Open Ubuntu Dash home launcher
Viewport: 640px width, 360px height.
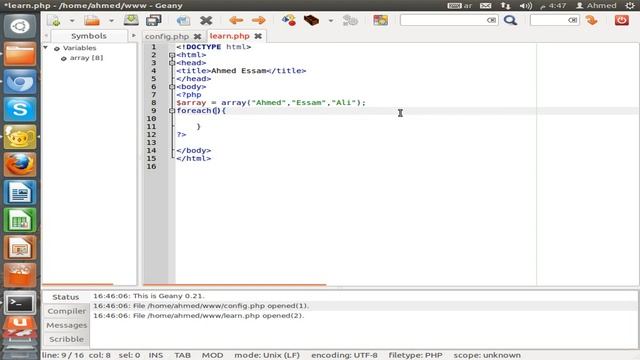tap(20, 27)
